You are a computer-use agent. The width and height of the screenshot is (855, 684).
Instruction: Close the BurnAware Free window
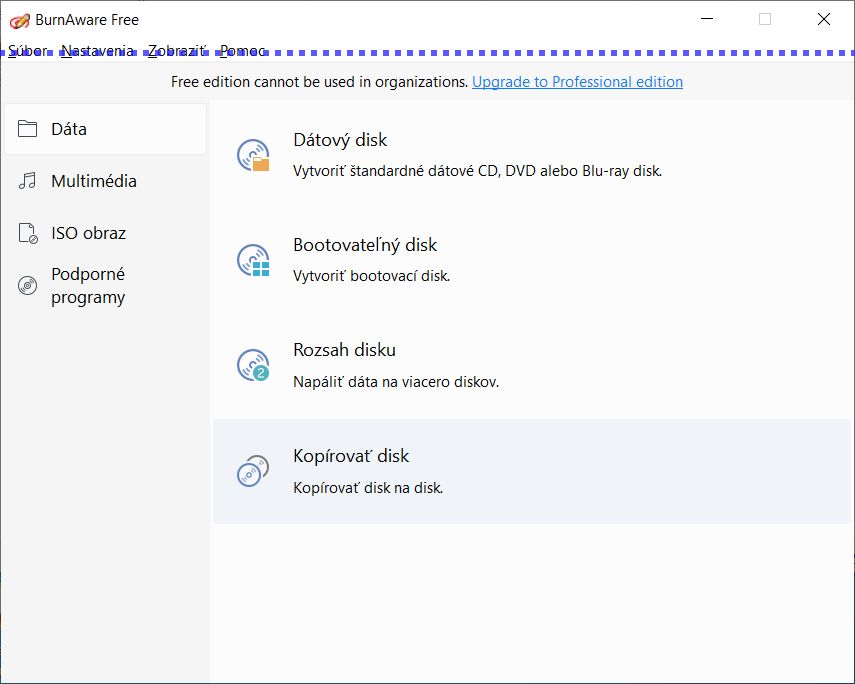coord(823,19)
